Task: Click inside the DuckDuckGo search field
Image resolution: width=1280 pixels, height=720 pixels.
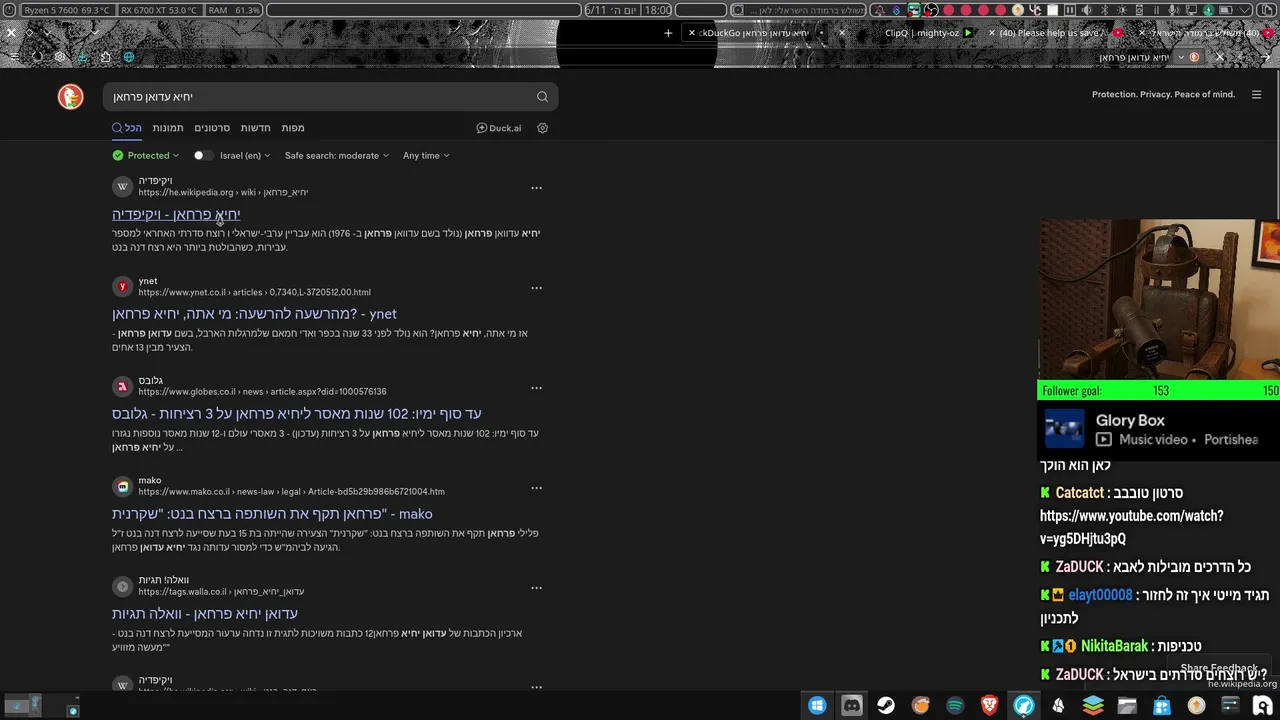Action: click(x=318, y=97)
